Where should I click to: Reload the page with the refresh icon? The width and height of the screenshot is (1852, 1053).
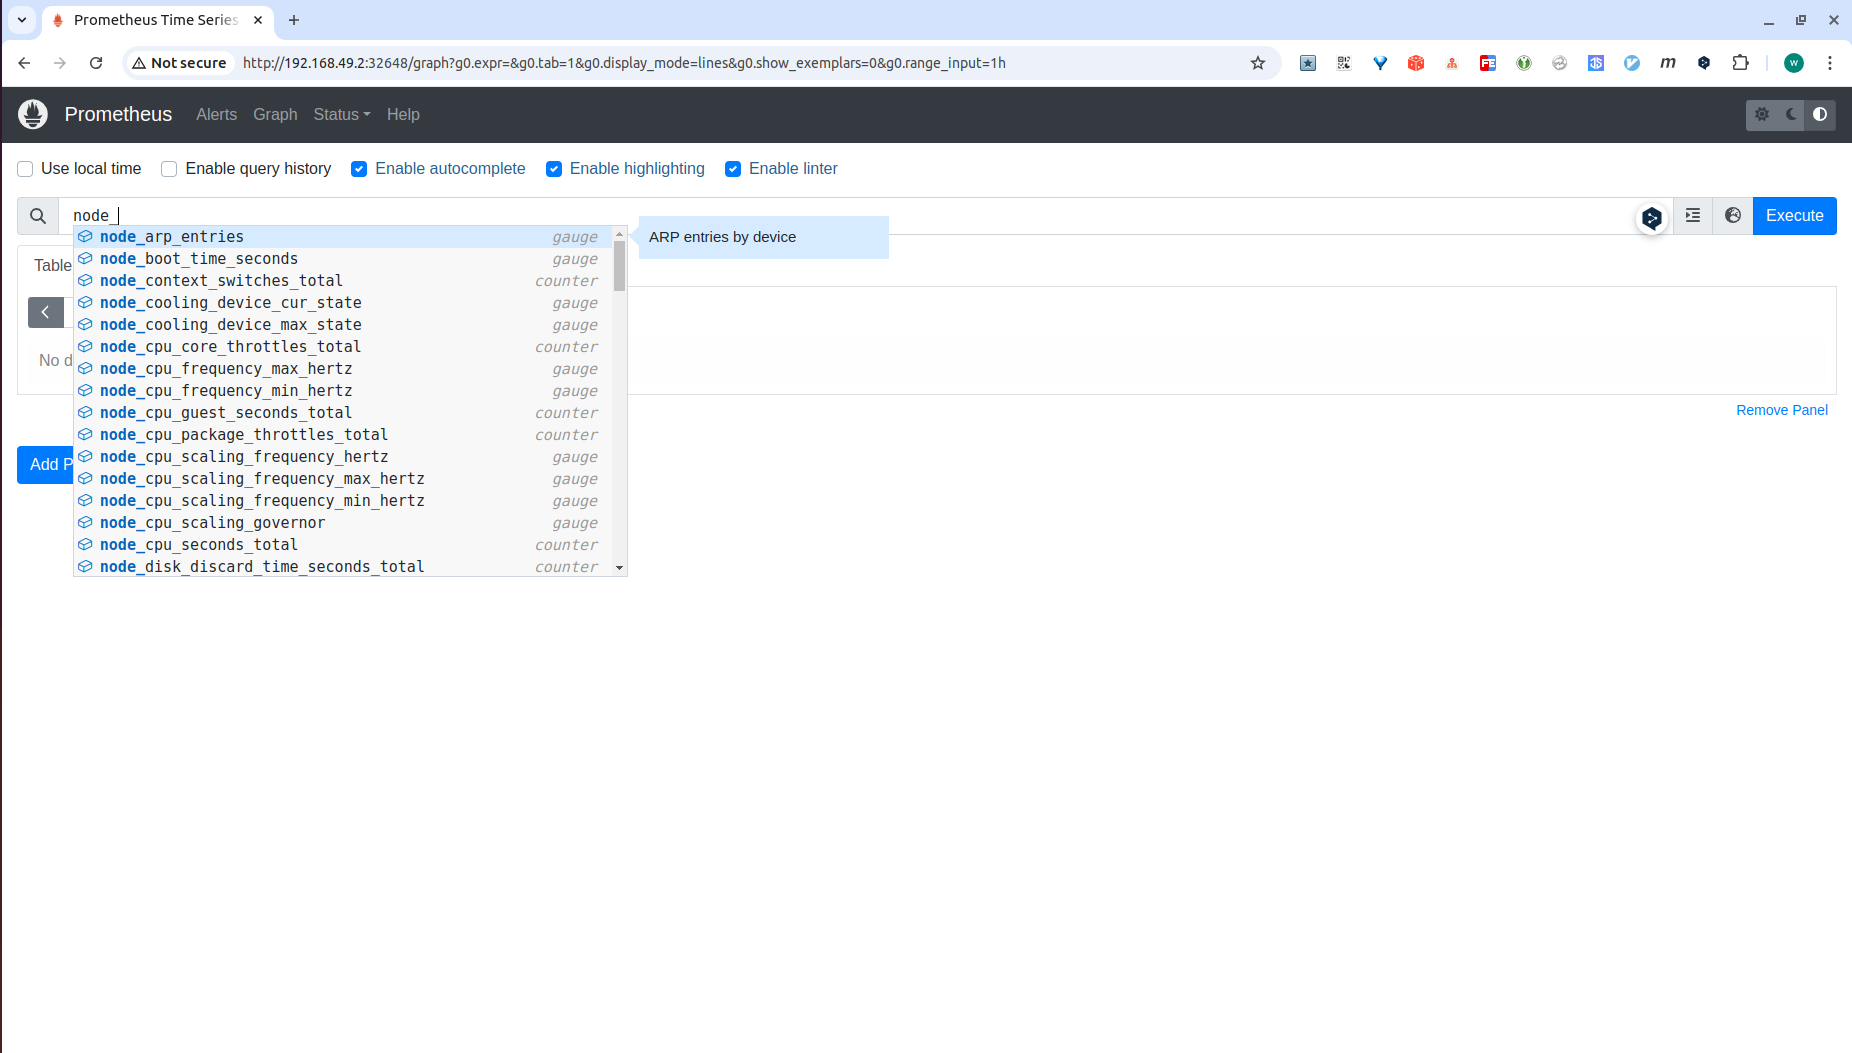point(96,63)
